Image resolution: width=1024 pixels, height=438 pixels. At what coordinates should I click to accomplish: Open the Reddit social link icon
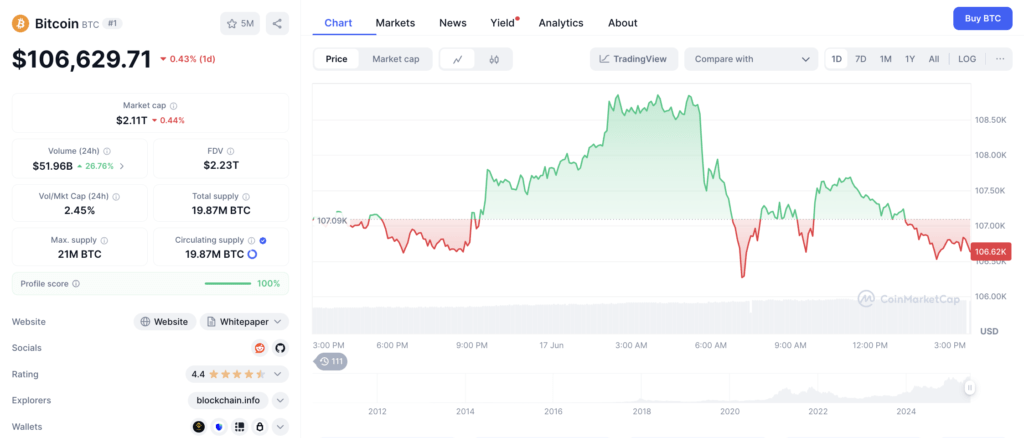[x=260, y=348]
